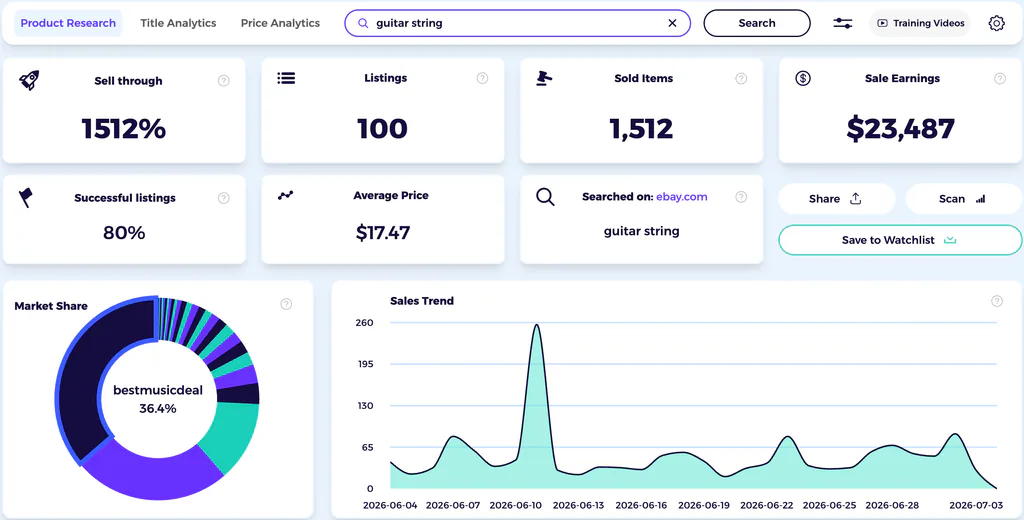Screen dimensions: 1024x520
Task: Click the Successful listings flag icon
Action: (x=25, y=197)
